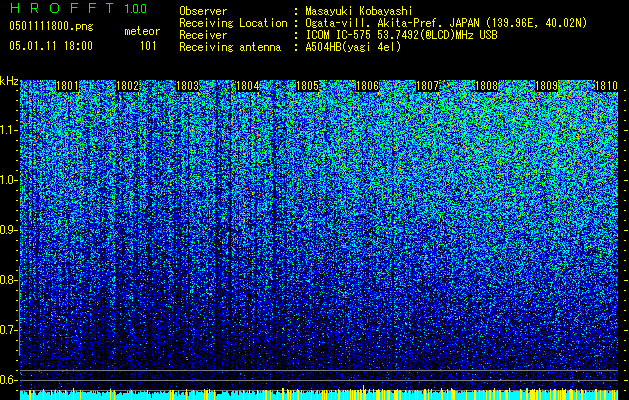Click the Receiving Location label
Screen dimensions: 629x400
(233, 23)
